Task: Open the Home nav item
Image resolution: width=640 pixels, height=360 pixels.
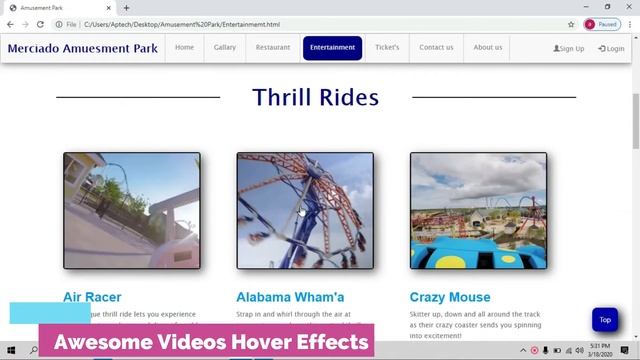Action: coord(184,47)
